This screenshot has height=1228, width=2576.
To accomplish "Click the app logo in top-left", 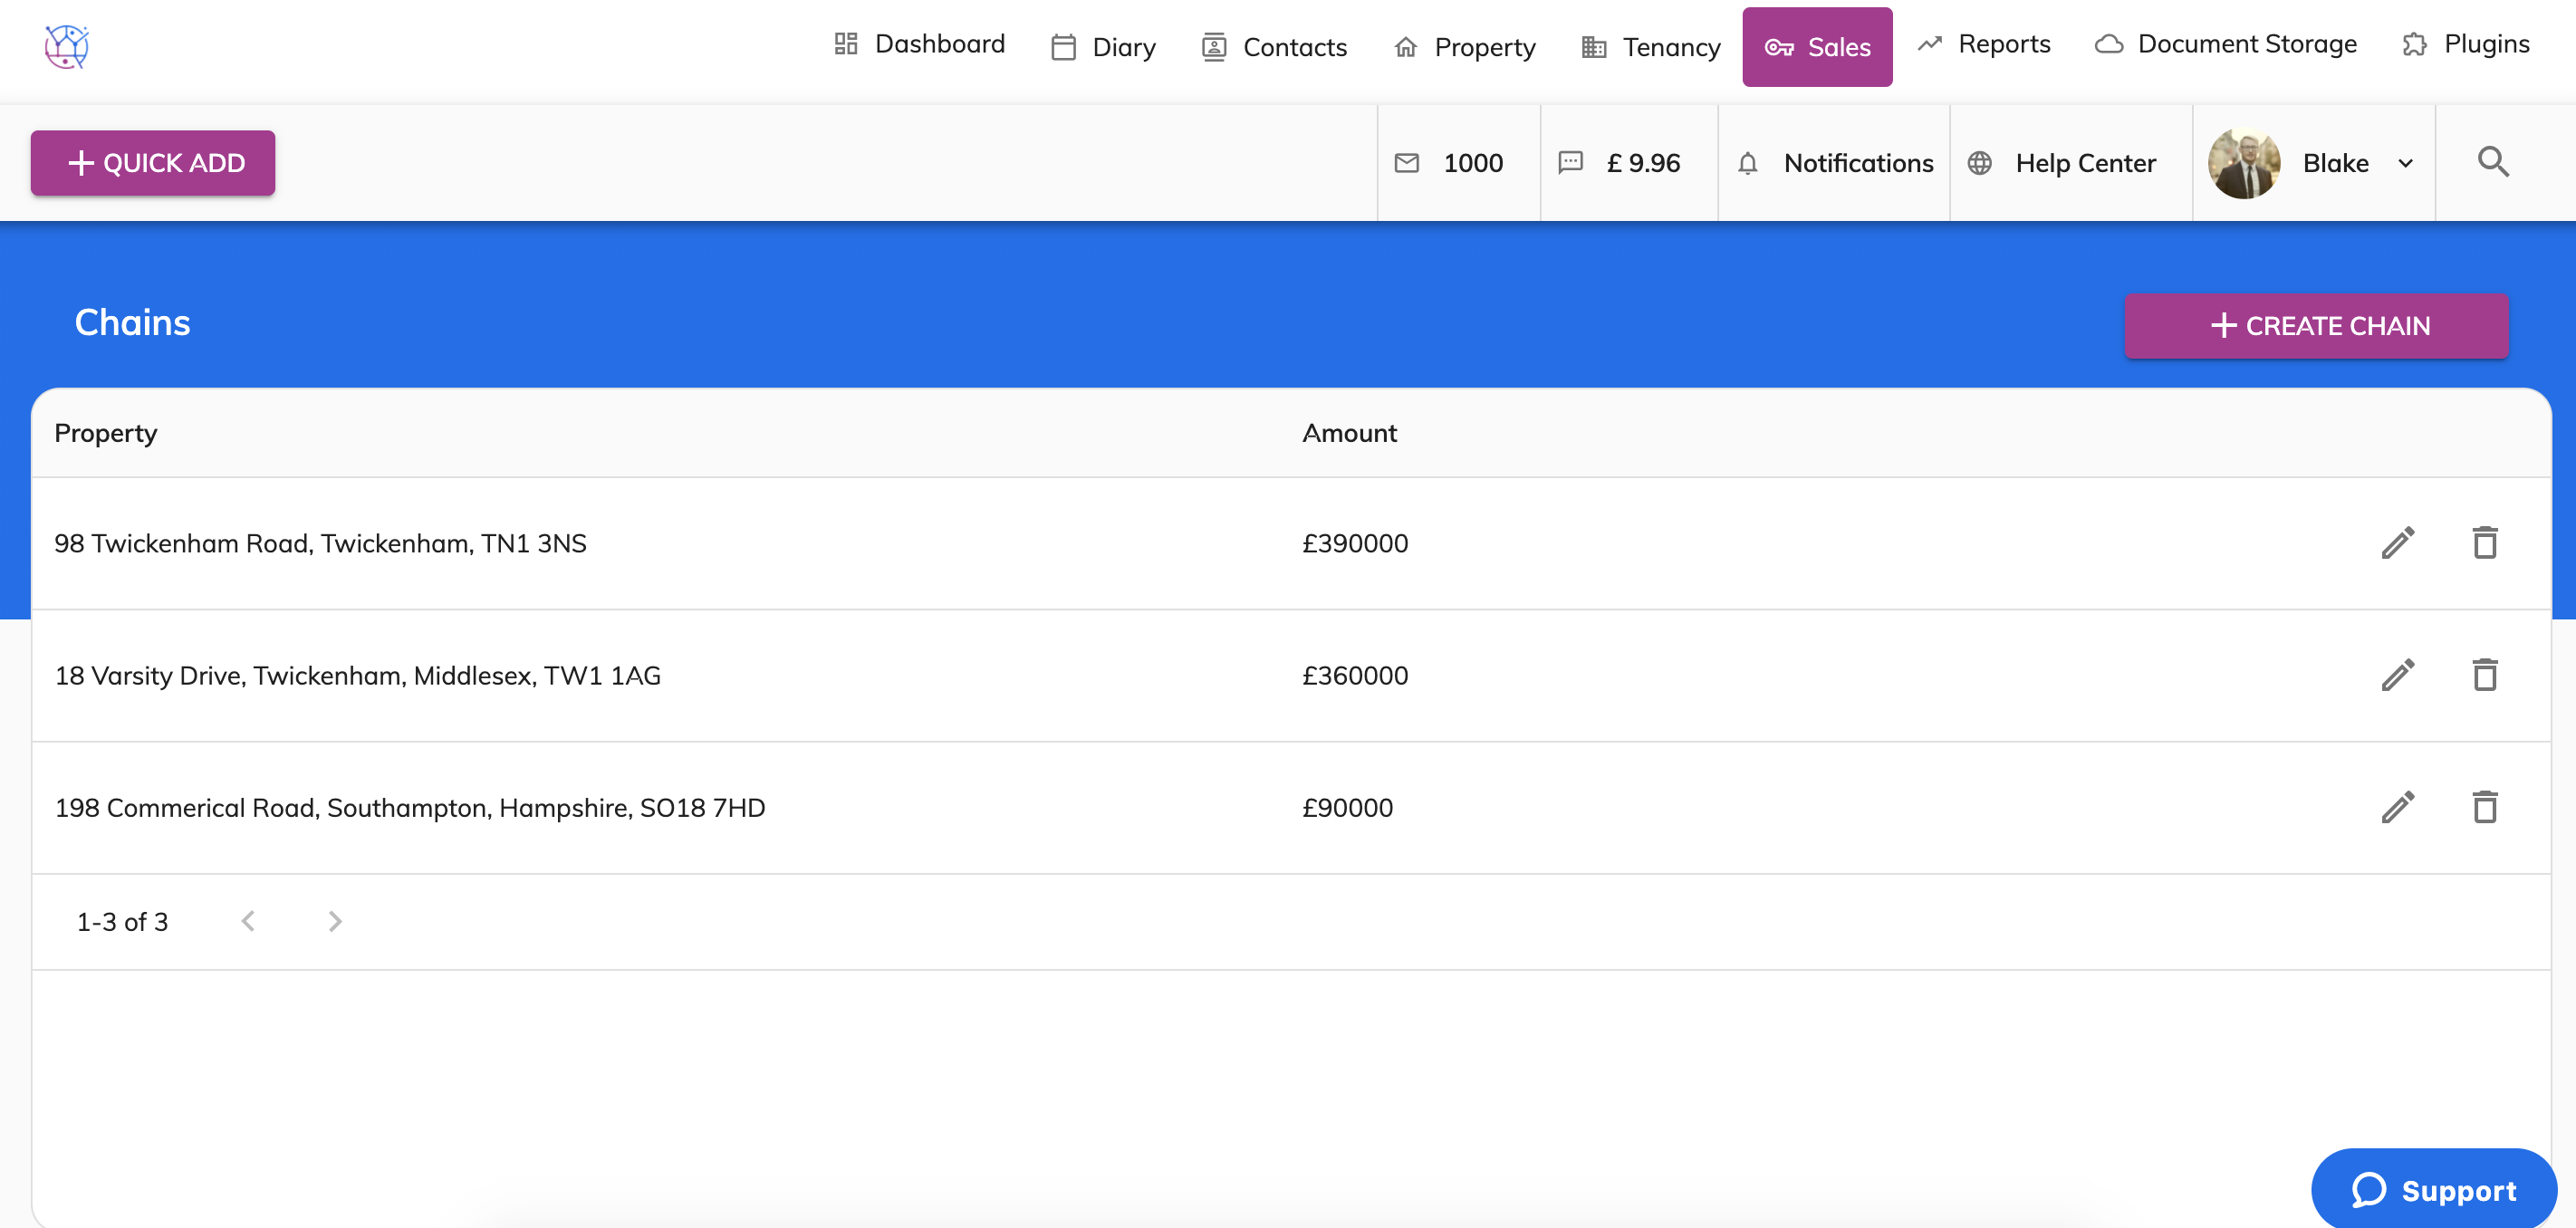I will coord(67,46).
